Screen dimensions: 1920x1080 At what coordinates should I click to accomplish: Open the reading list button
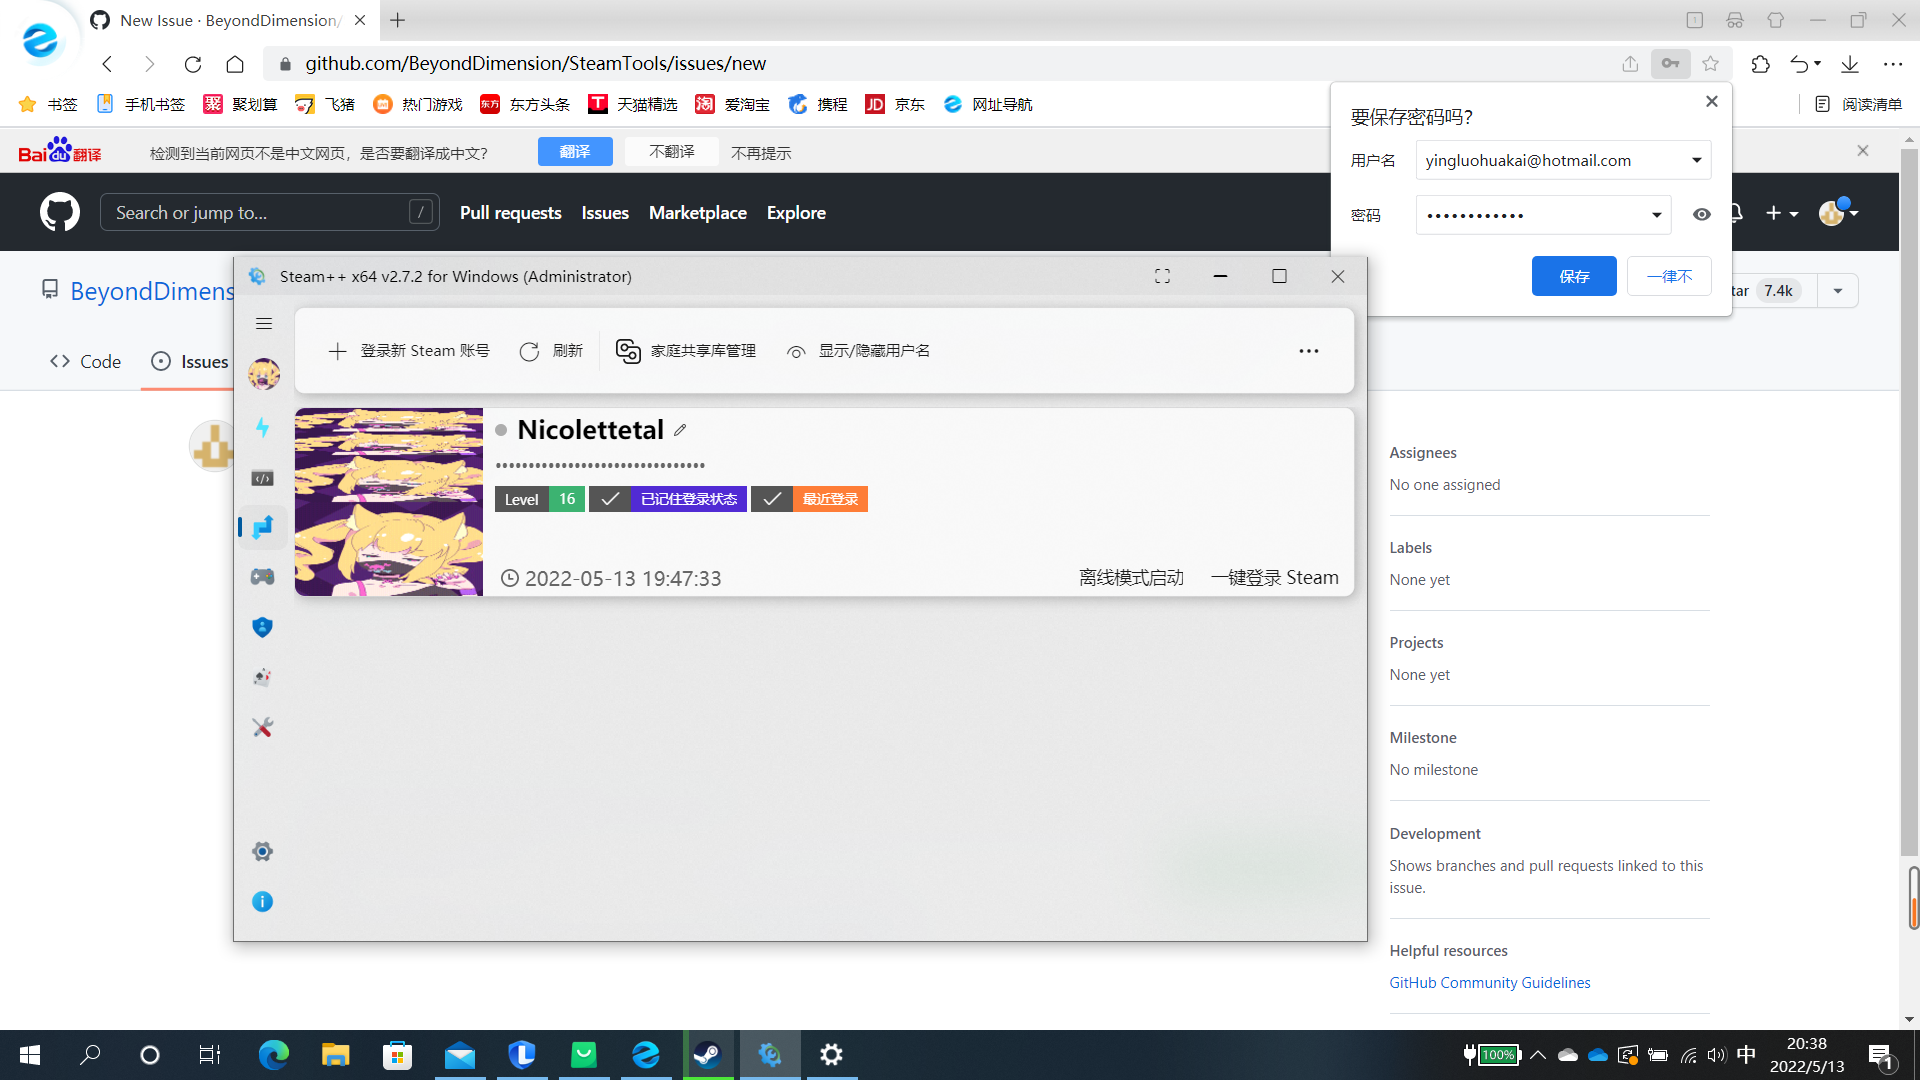(x=1859, y=104)
